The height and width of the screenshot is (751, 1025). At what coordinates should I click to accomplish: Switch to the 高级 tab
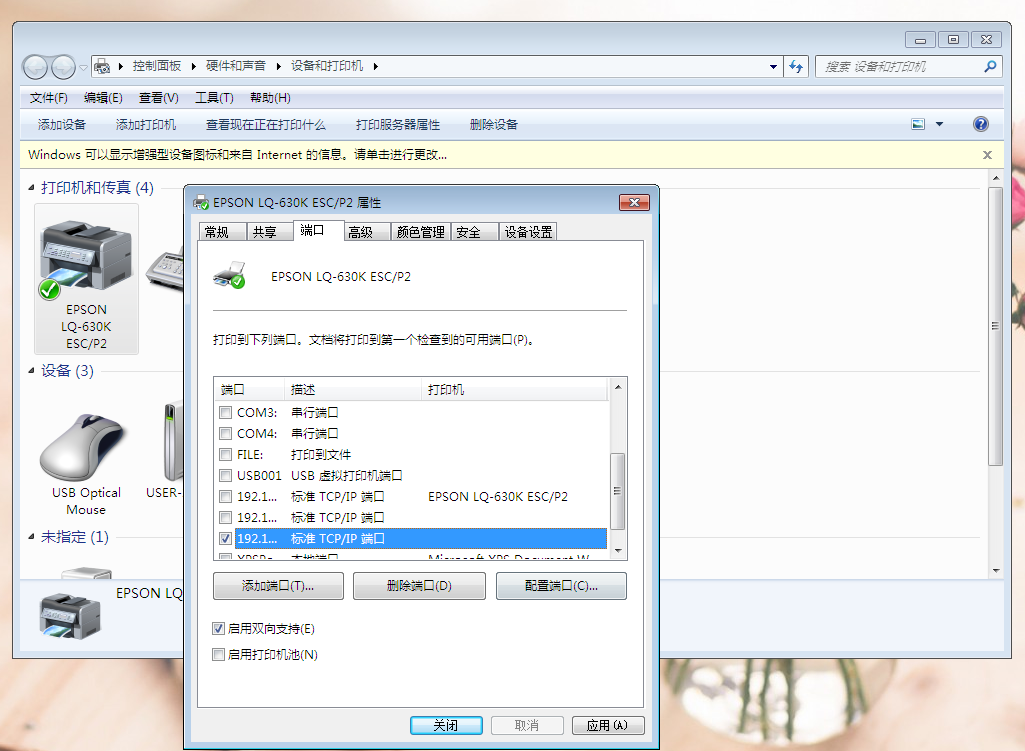(x=367, y=232)
